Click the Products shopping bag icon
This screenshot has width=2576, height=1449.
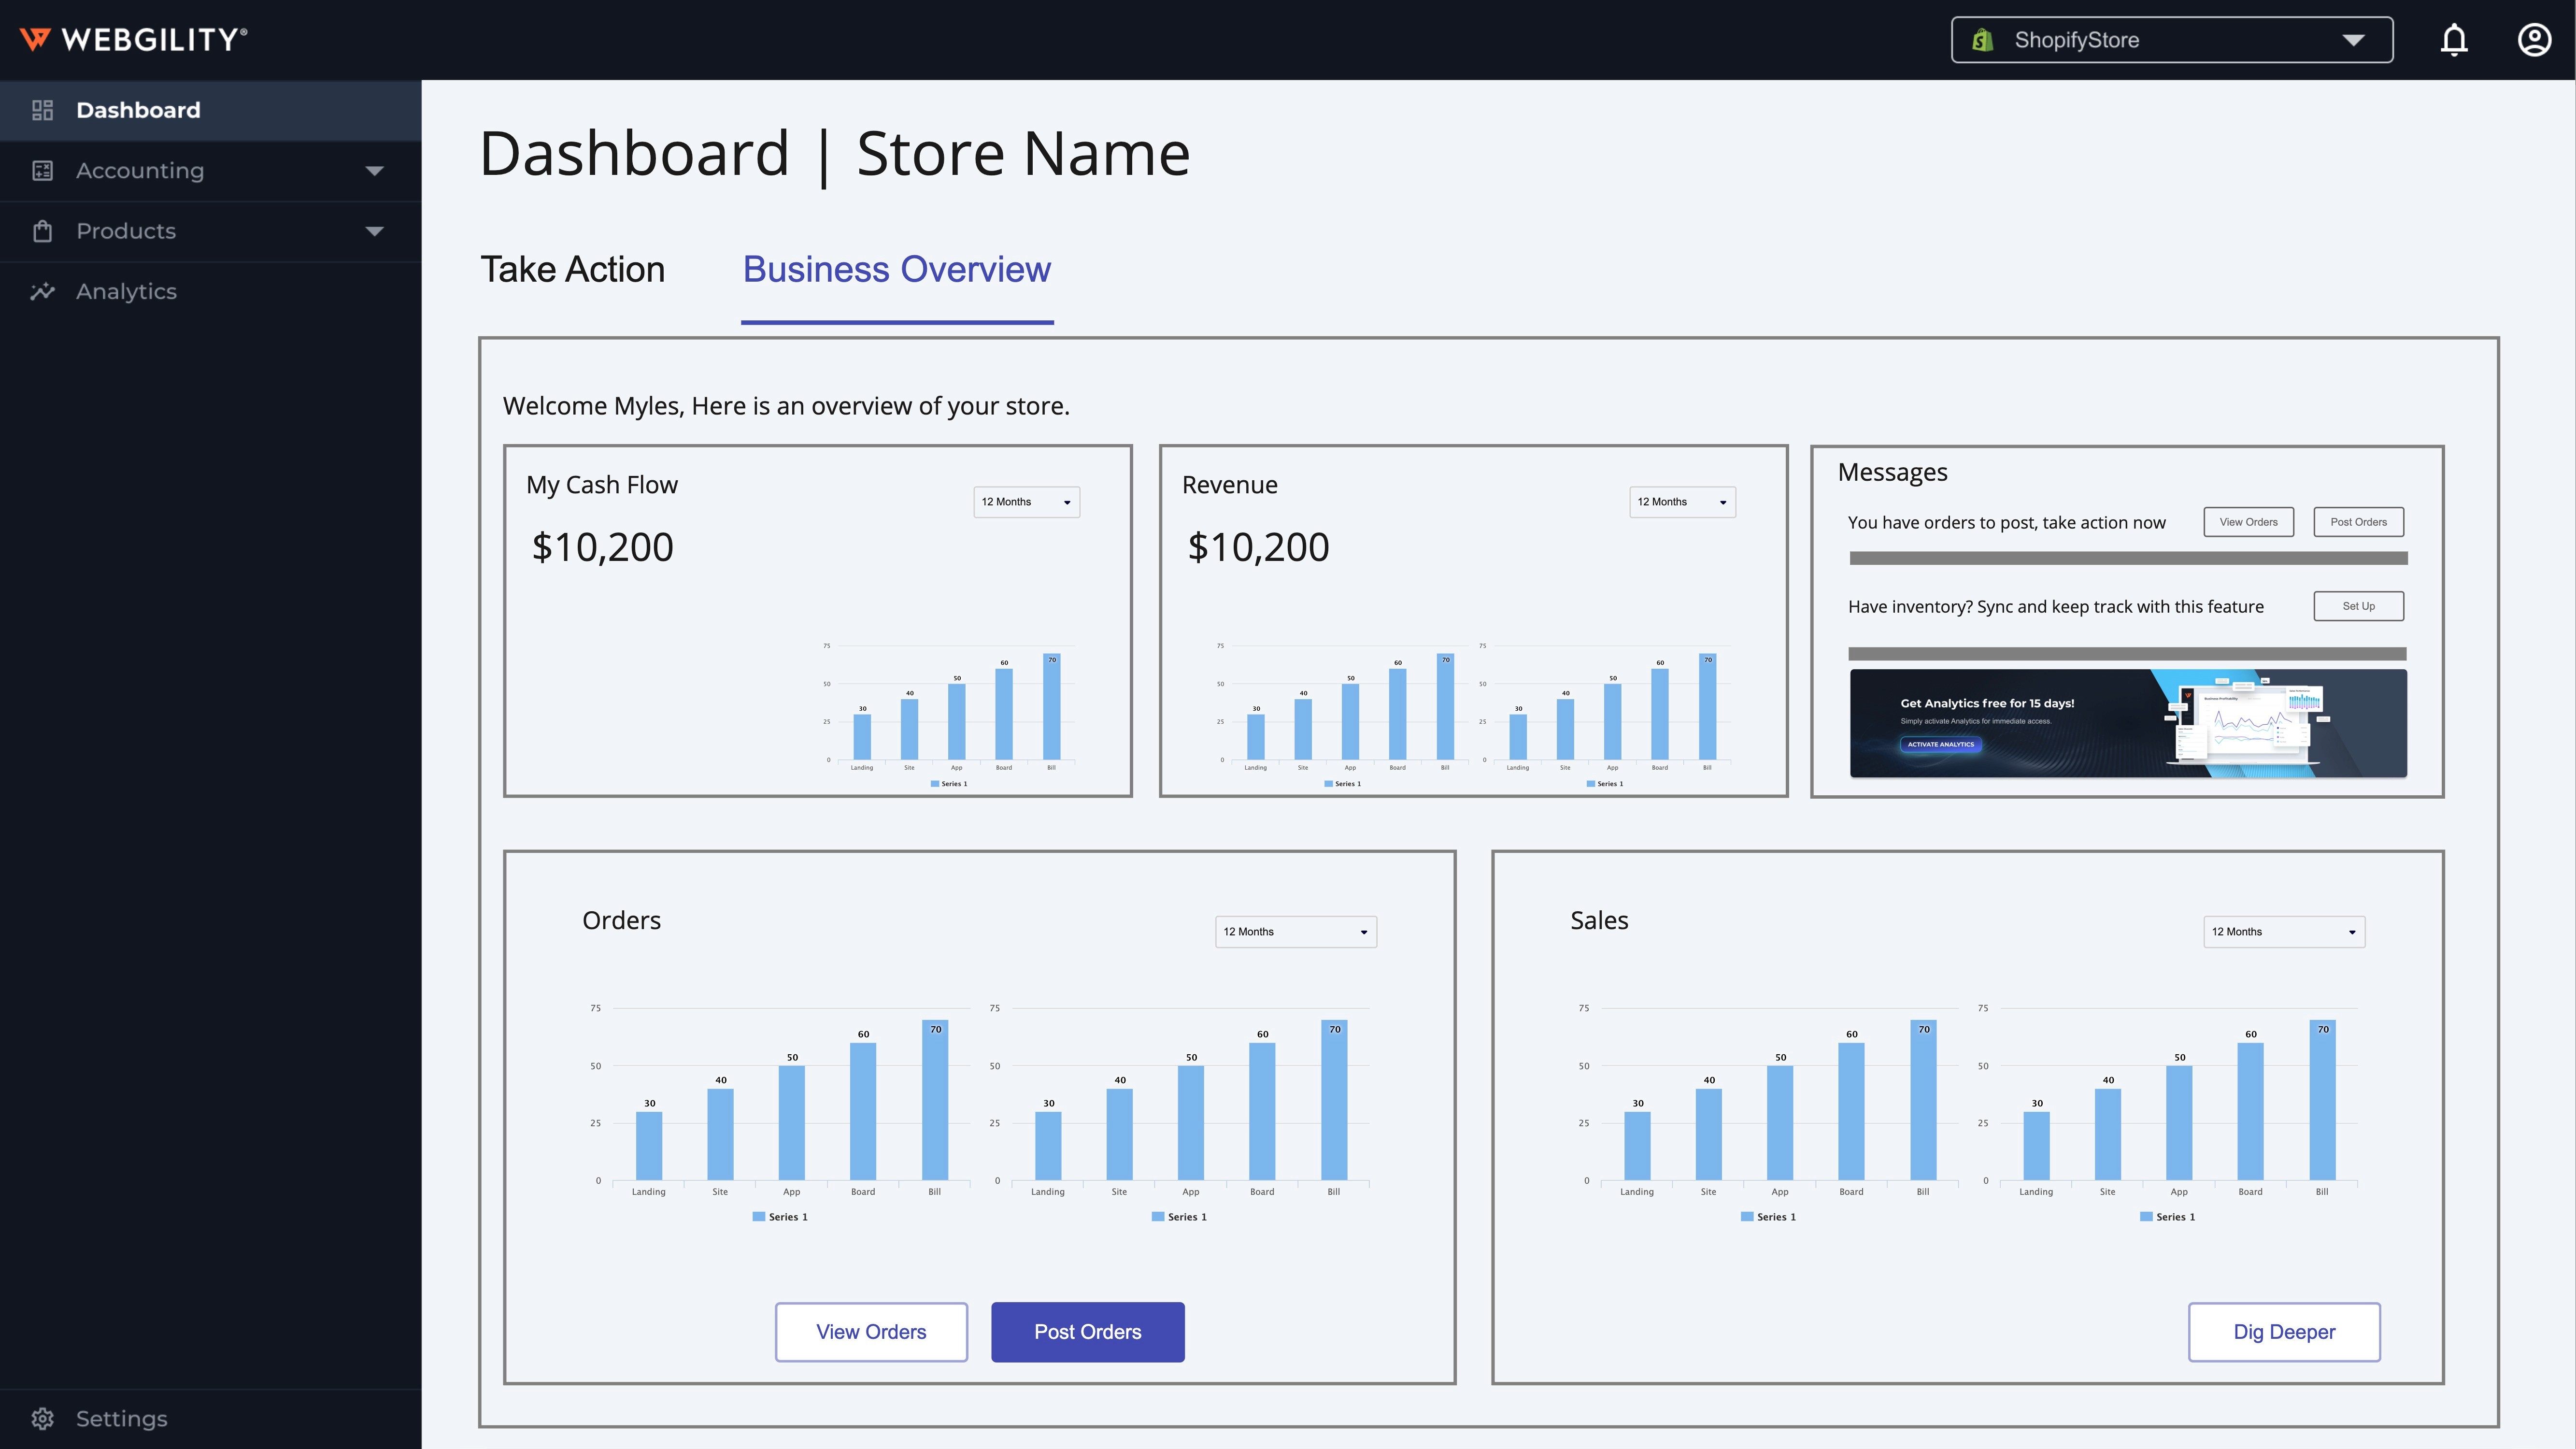(x=42, y=231)
